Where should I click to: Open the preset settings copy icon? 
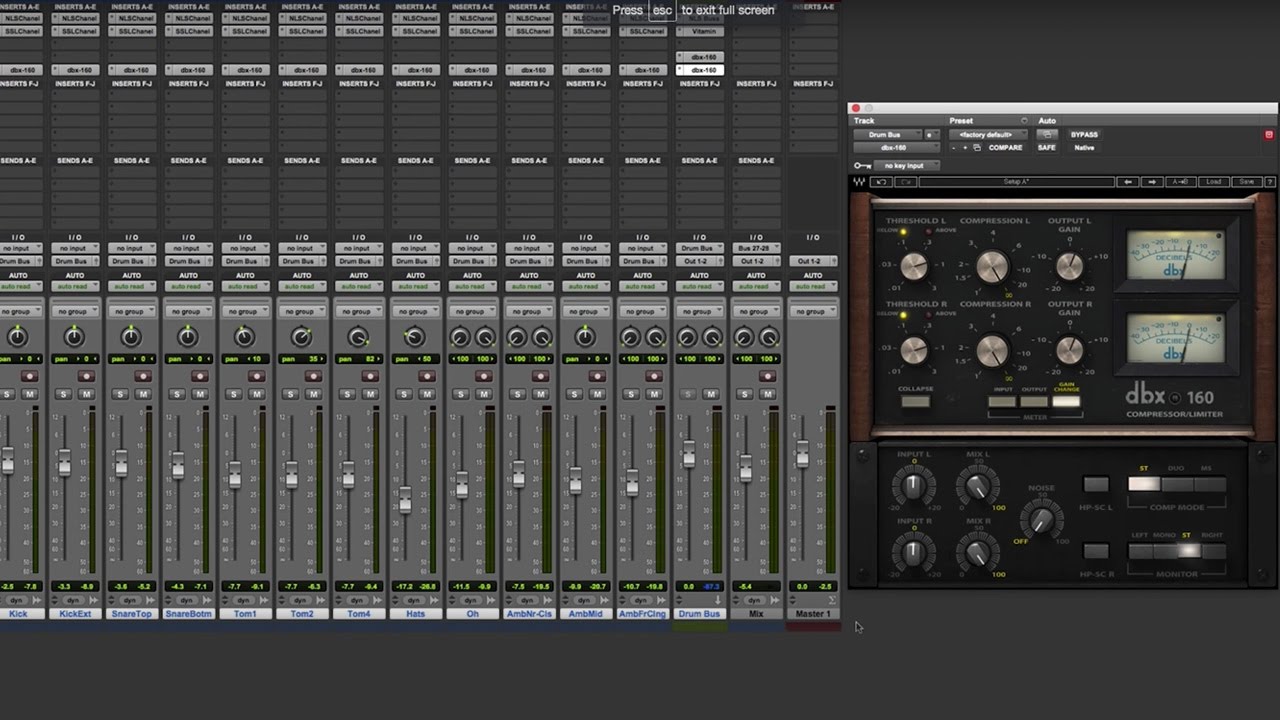tap(977, 148)
